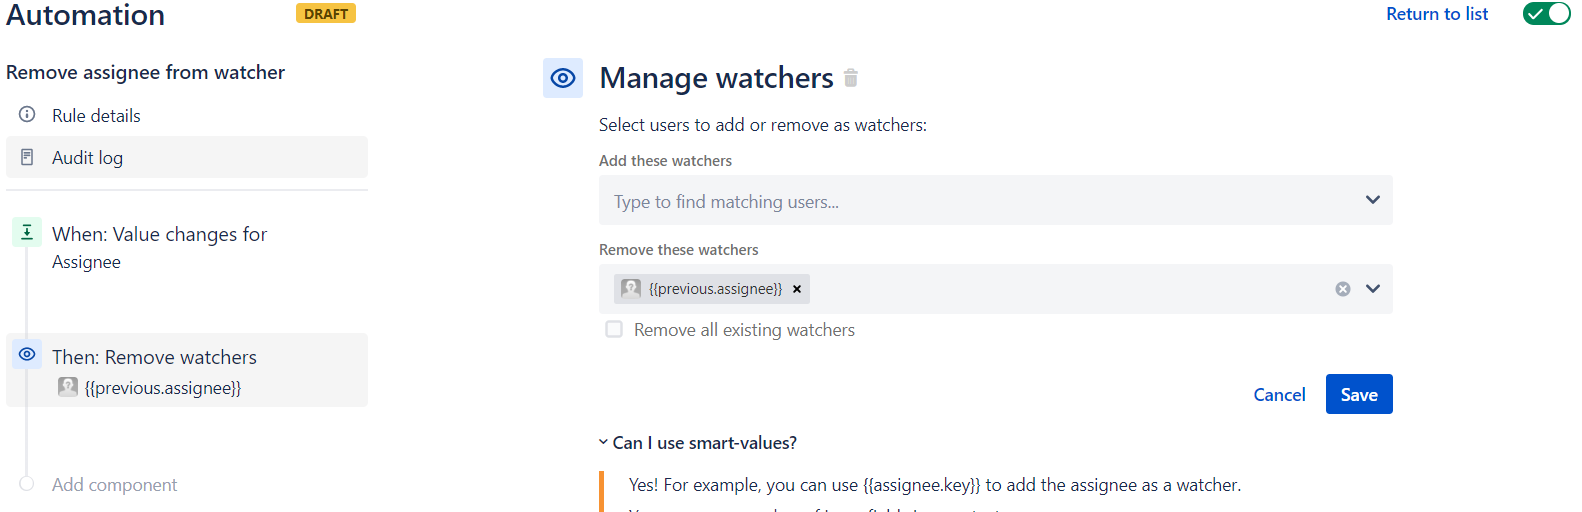Click the rule name Remove assignee from watcher
1582x512 pixels.
[145, 72]
